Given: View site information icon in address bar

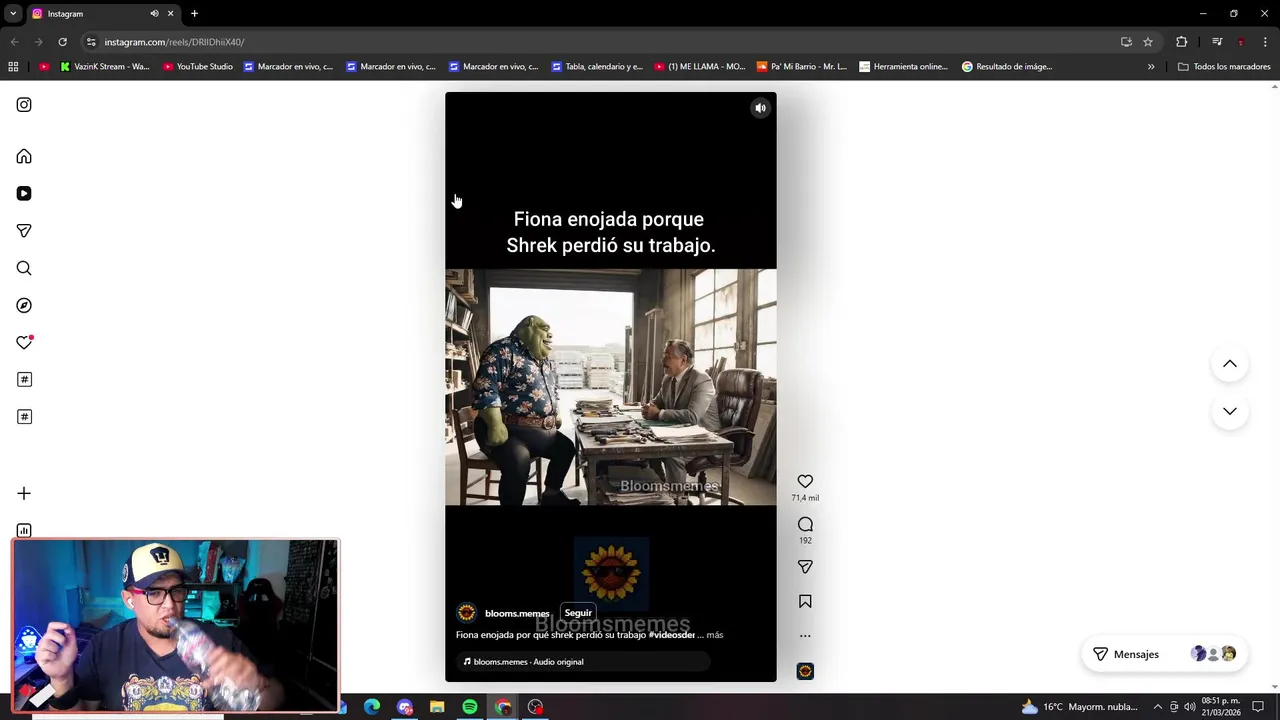Looking at the screenshot, I should point(91,42).
